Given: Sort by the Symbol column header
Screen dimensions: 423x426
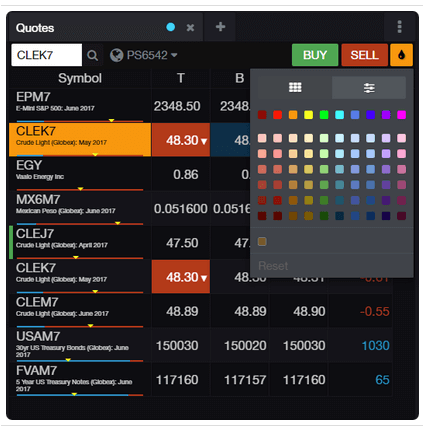Looking at the screenshot, I should click(80, 78).
